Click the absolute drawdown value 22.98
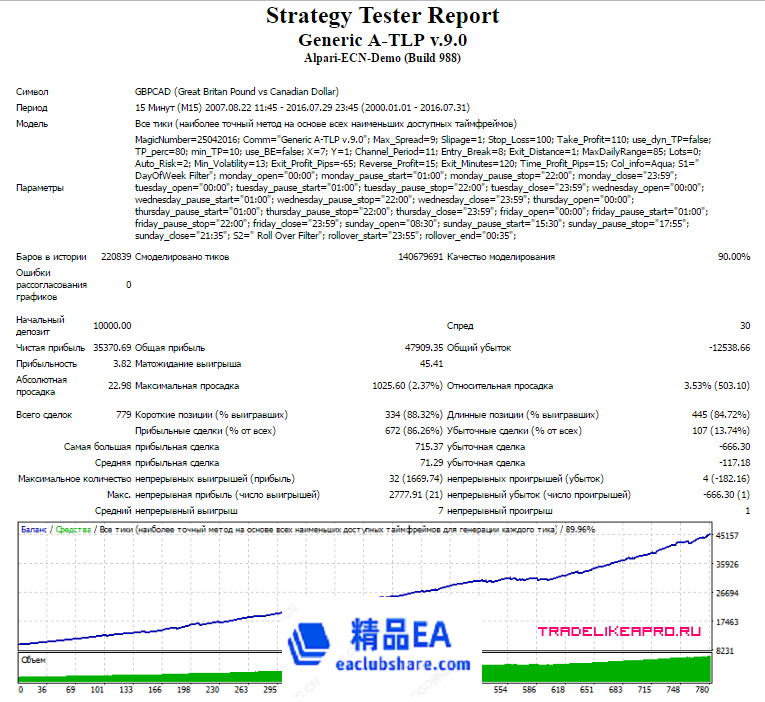Image resolution: width=765 pixels, height=702 pixels. (120, 386)
